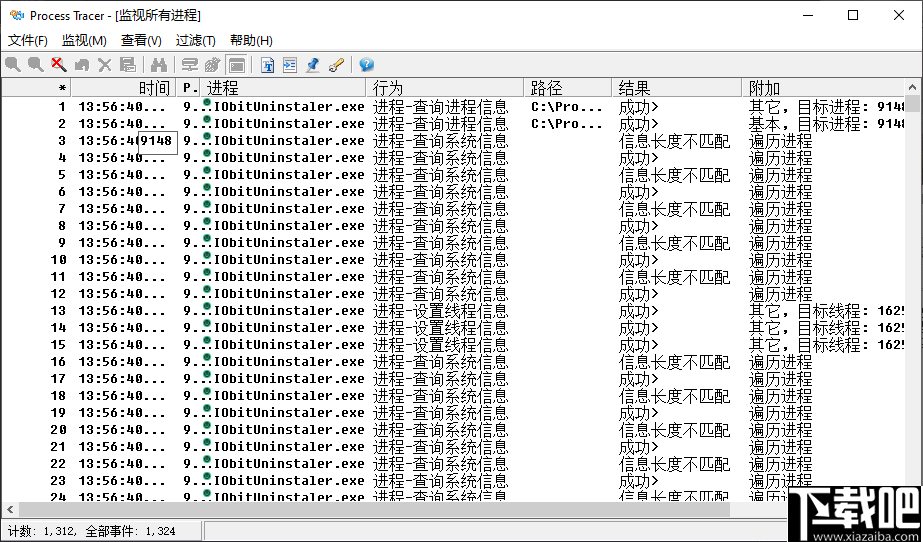Click 成功> result in row 23

(639, 481)
